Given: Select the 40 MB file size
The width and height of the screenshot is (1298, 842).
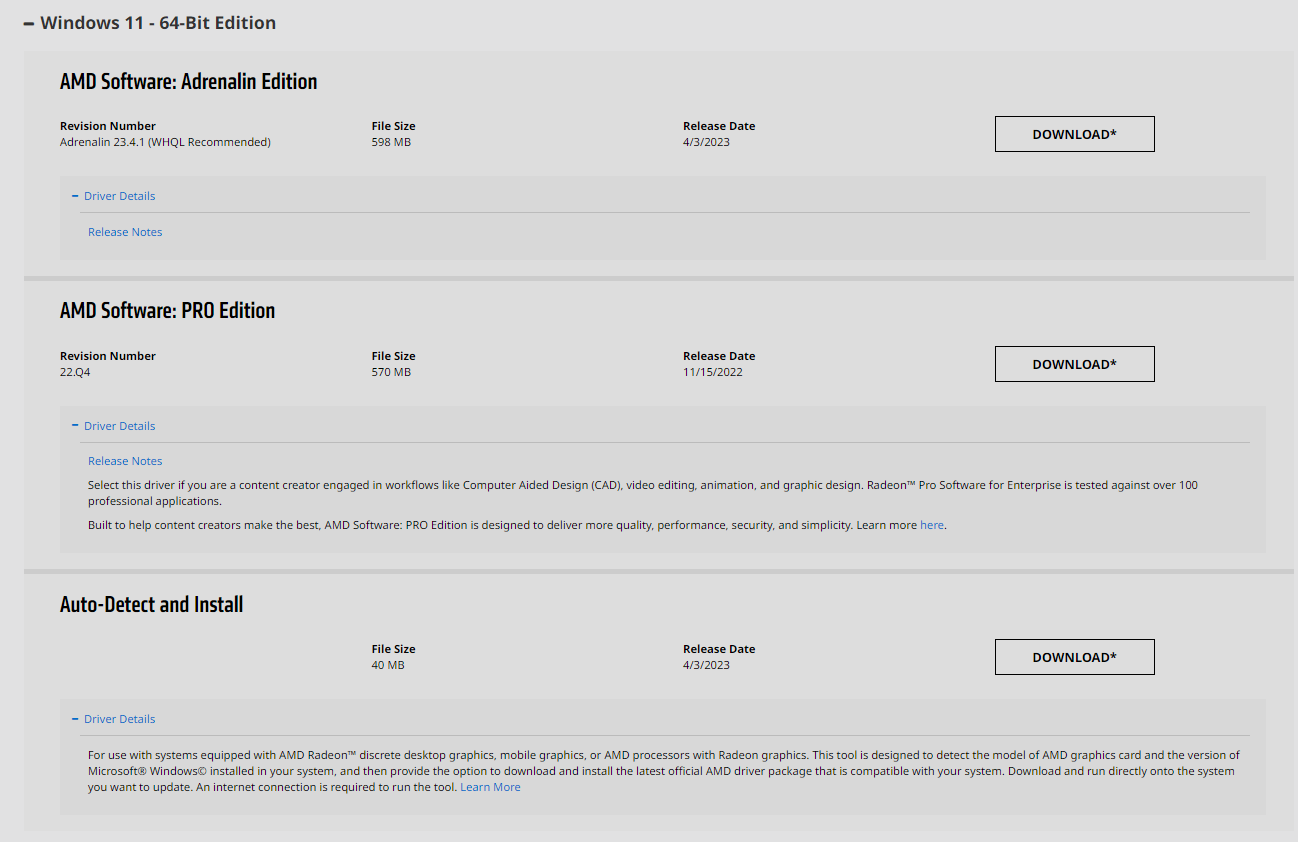Looking at the screenshot, I should tap(388, 665).
